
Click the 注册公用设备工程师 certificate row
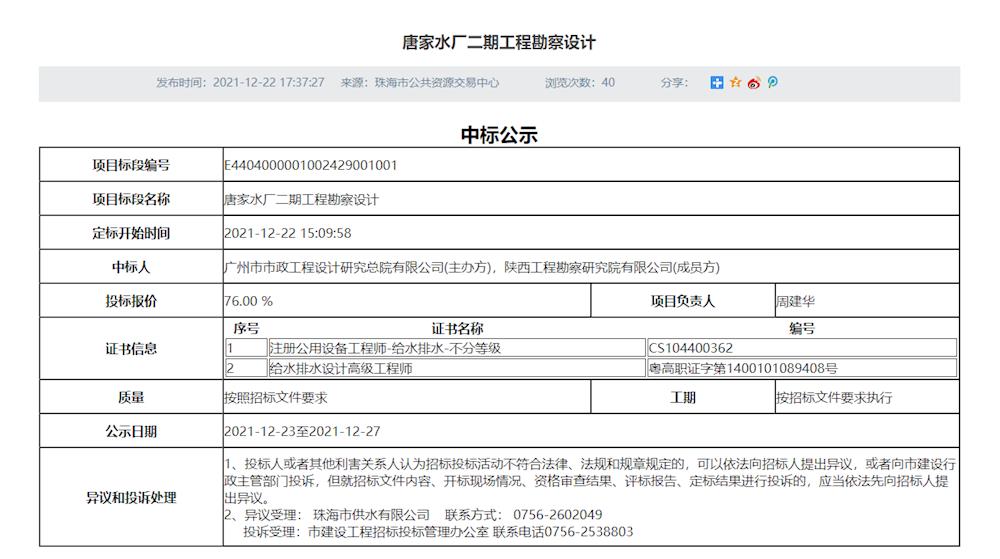[x=385, y=348]
